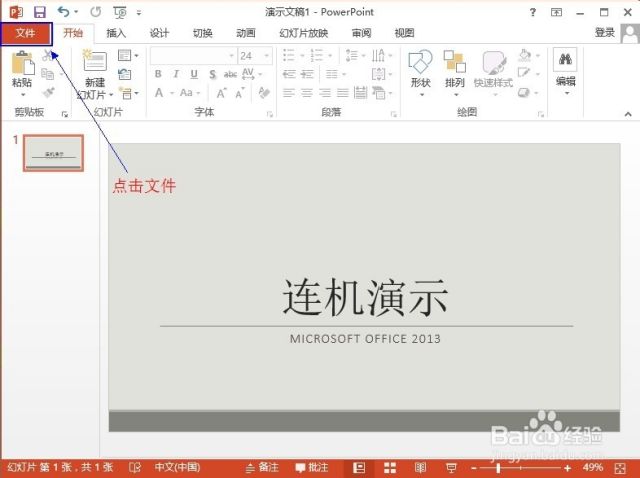This screenshot has width=640, height=478.
Task: Click the Copy icon
Action: [48, 74]
